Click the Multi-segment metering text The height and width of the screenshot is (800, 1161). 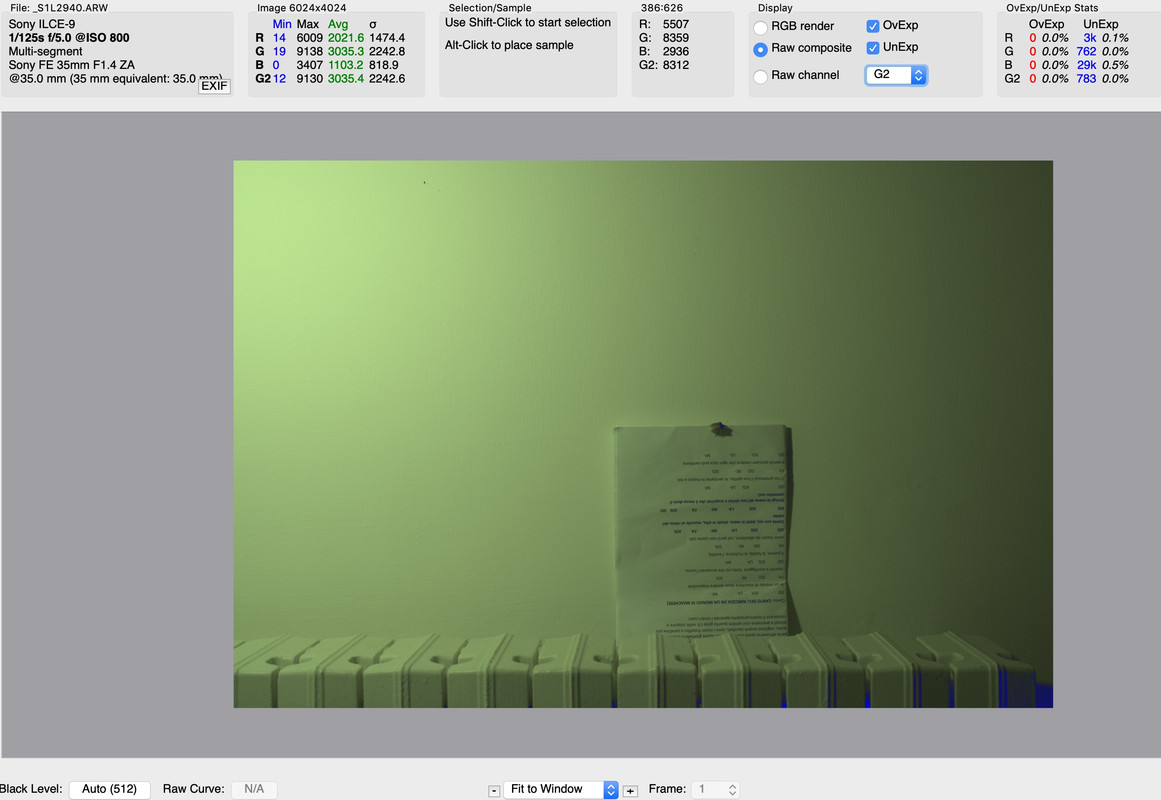[45, 51]
